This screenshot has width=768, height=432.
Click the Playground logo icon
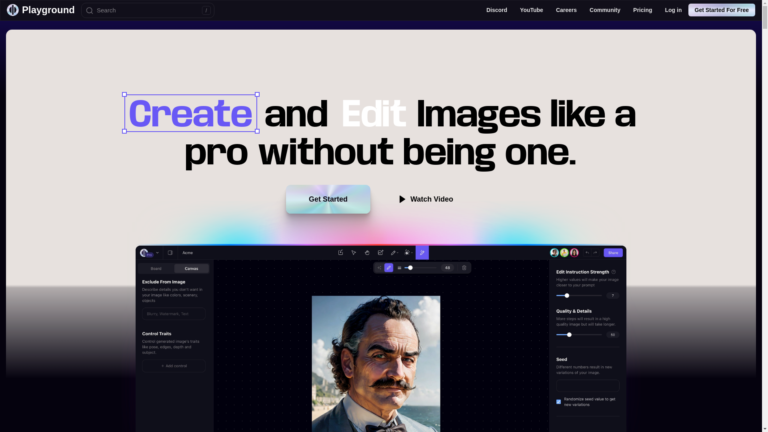coord(13,10)
